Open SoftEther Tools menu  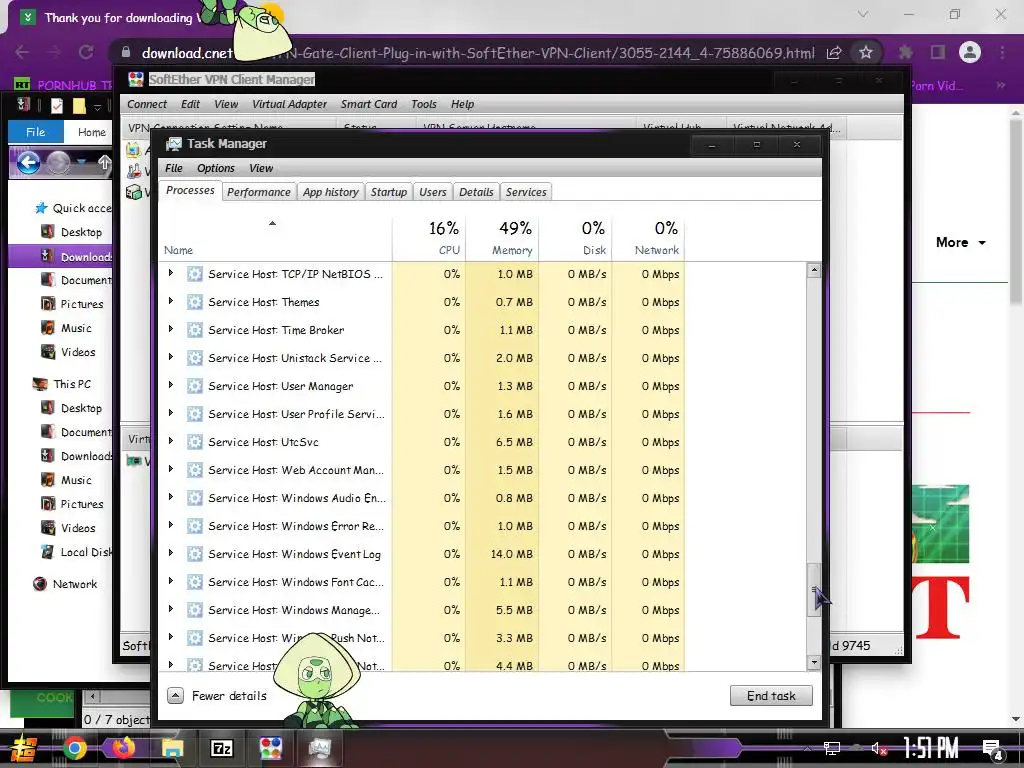[x=424, y=104]
